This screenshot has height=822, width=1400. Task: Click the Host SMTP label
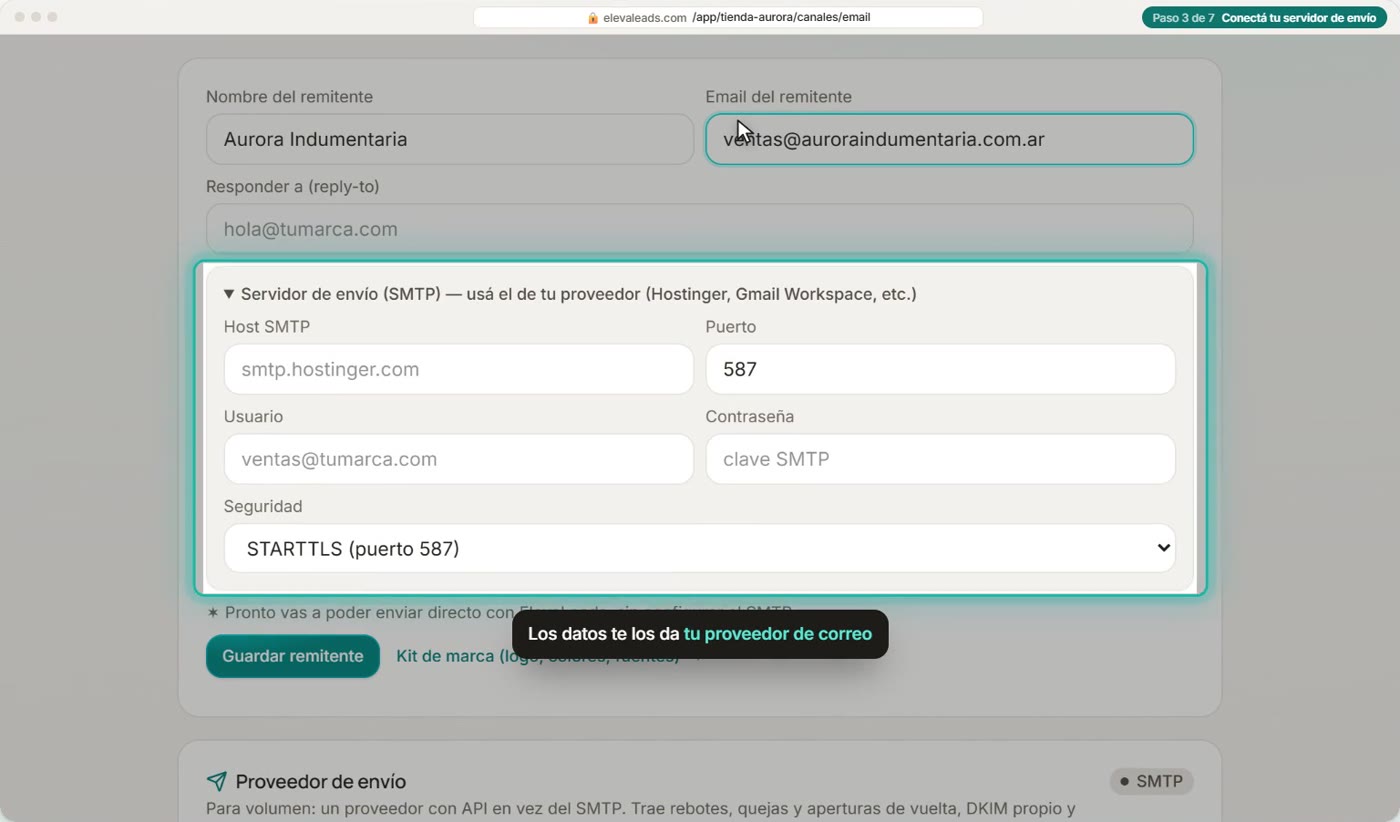(x=267, y=327)
